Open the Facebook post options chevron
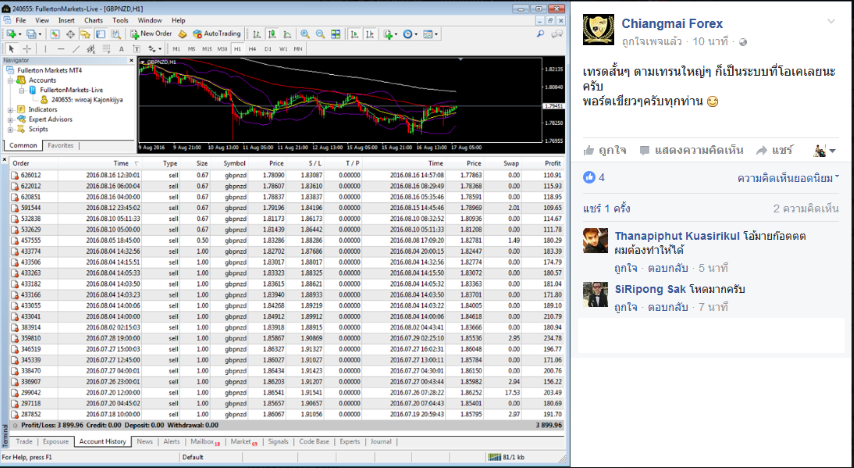The image size is (854, 468). pyautogui.click(x=831, y=22)
